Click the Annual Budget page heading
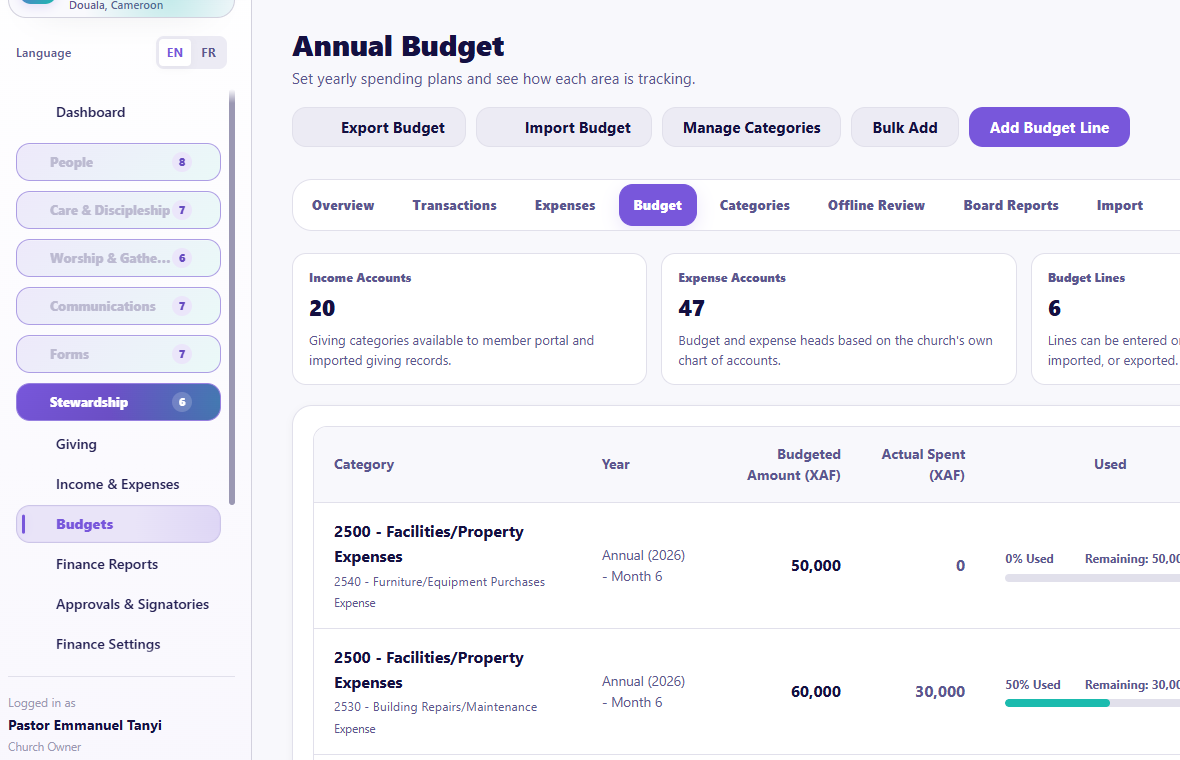The height and width of the screenshot is (760, 1180). (x=398, y=47)
